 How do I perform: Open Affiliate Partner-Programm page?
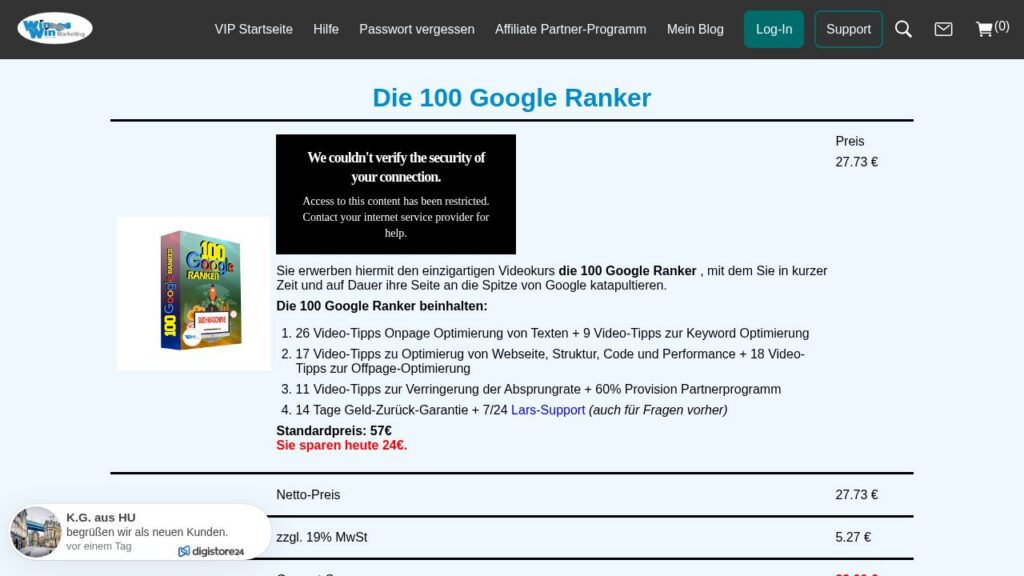[570, 29]
